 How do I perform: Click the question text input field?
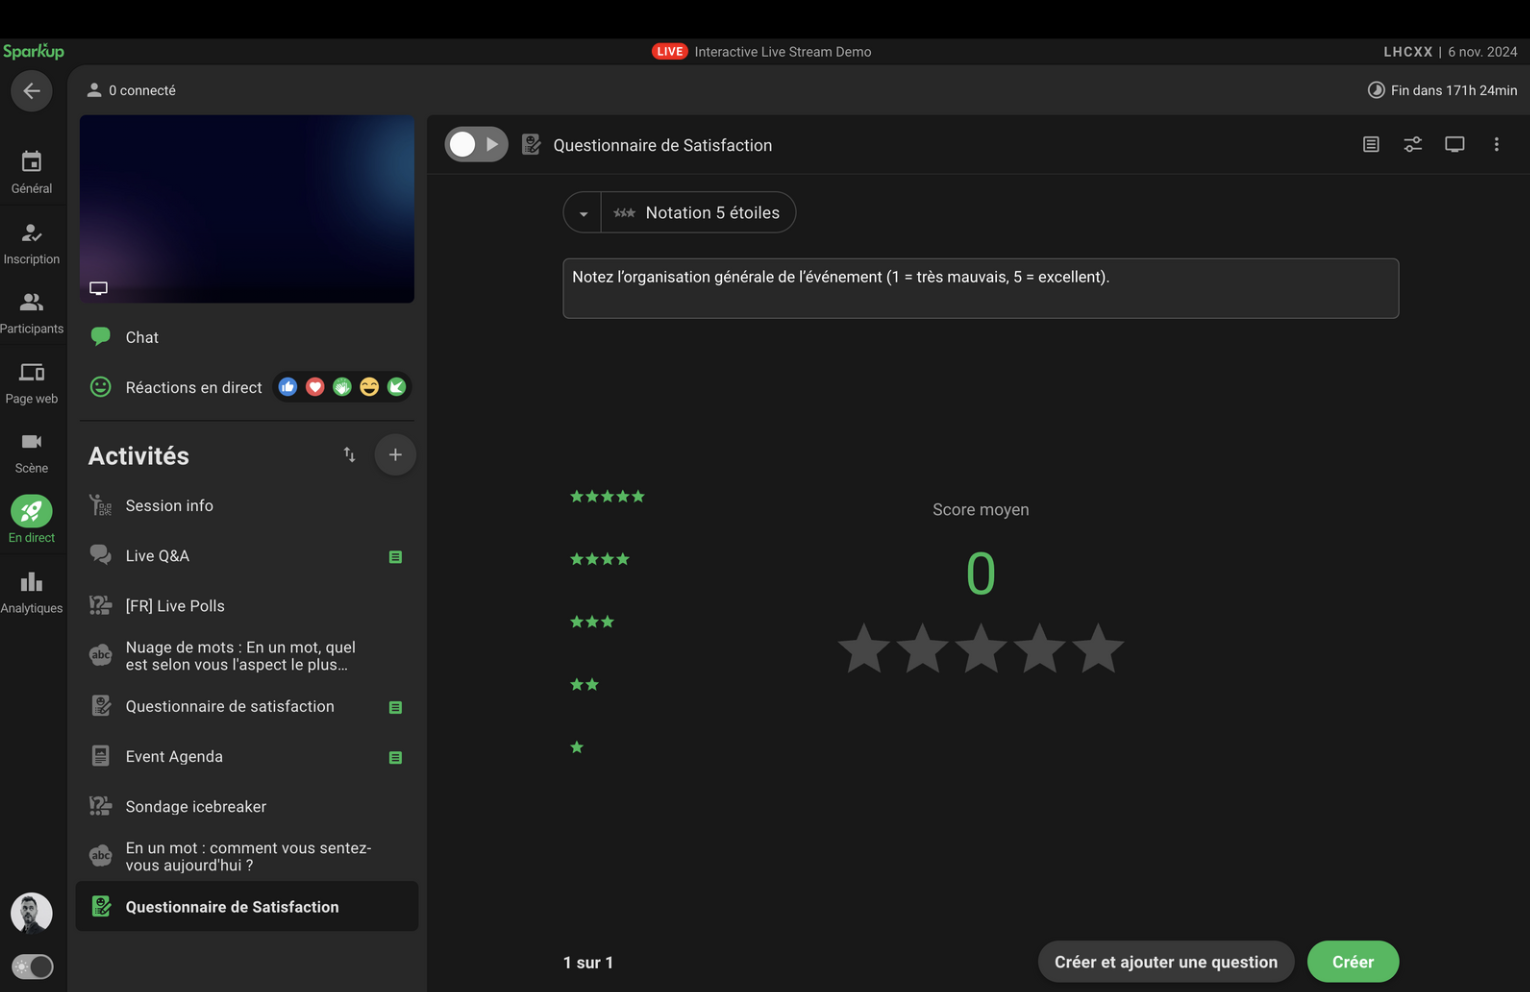(980, 288)
